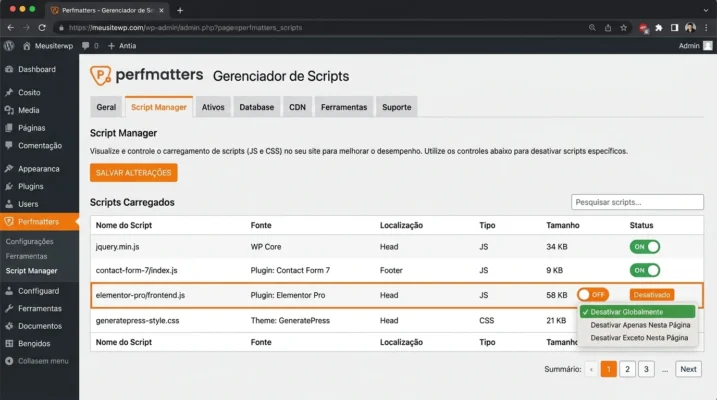Viewport: 717px width, 400px height.
Task: Open Meusitewp home in admin bar
Action: coord(48,46)
